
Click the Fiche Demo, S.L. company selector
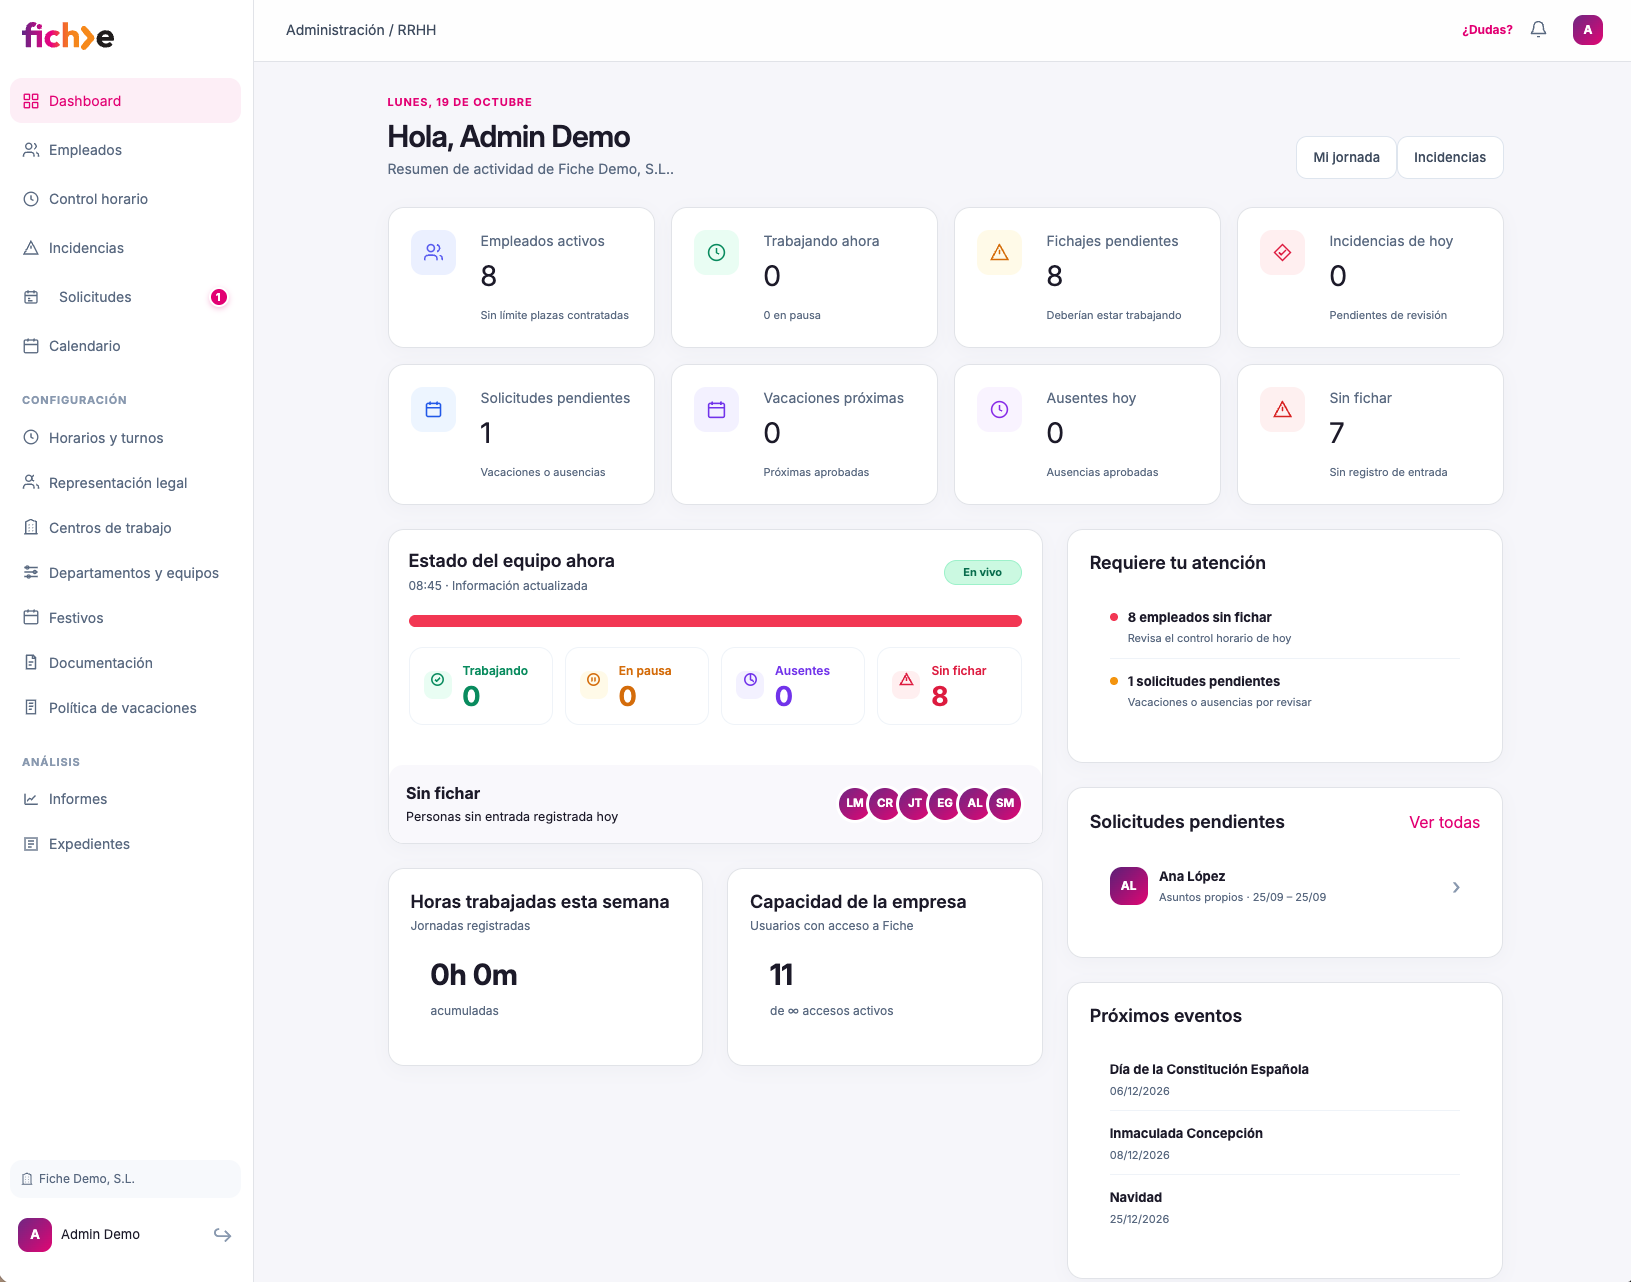(125, 1179)
